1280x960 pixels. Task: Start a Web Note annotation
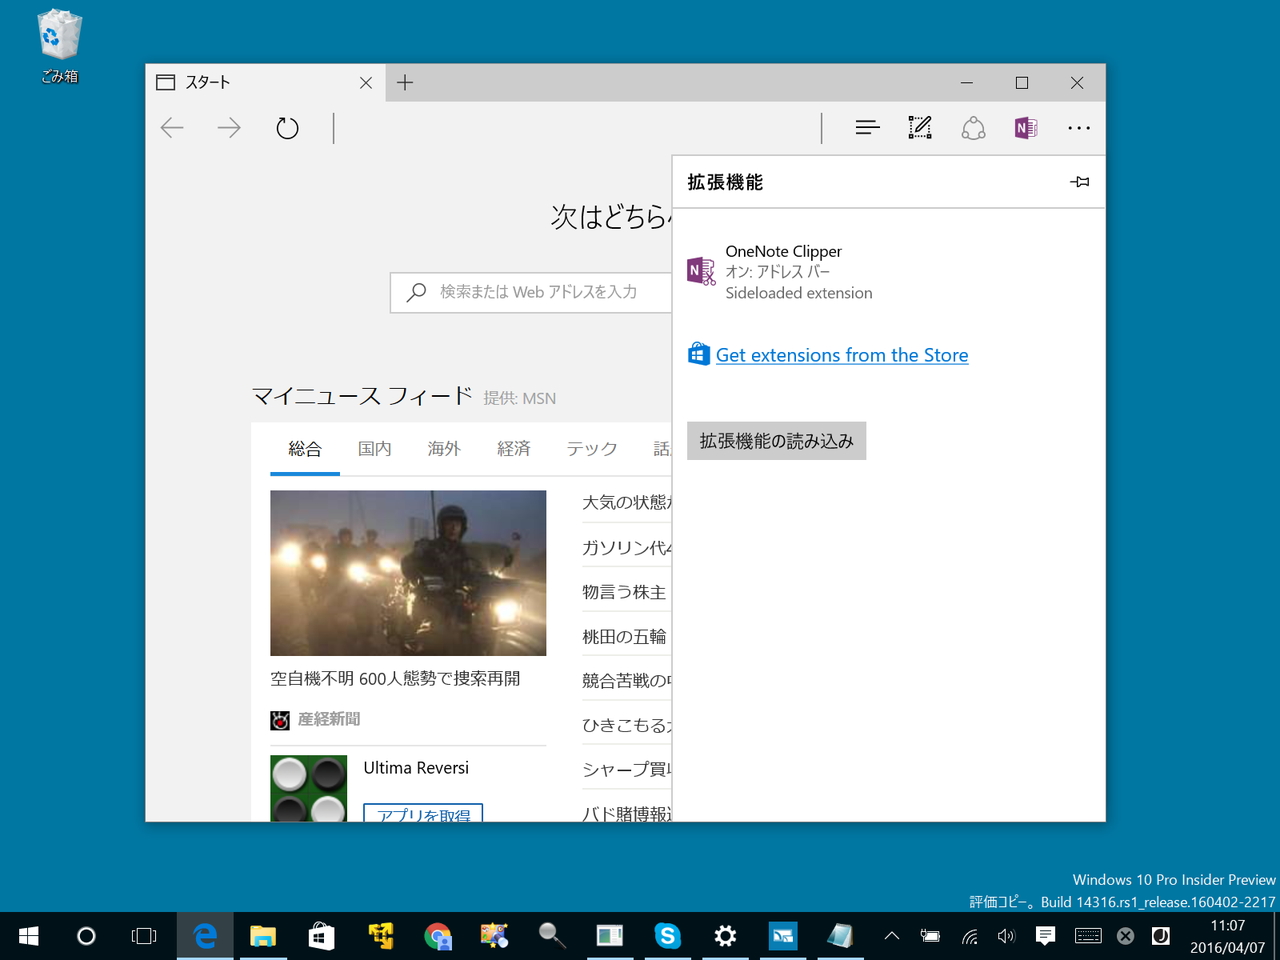919,127
